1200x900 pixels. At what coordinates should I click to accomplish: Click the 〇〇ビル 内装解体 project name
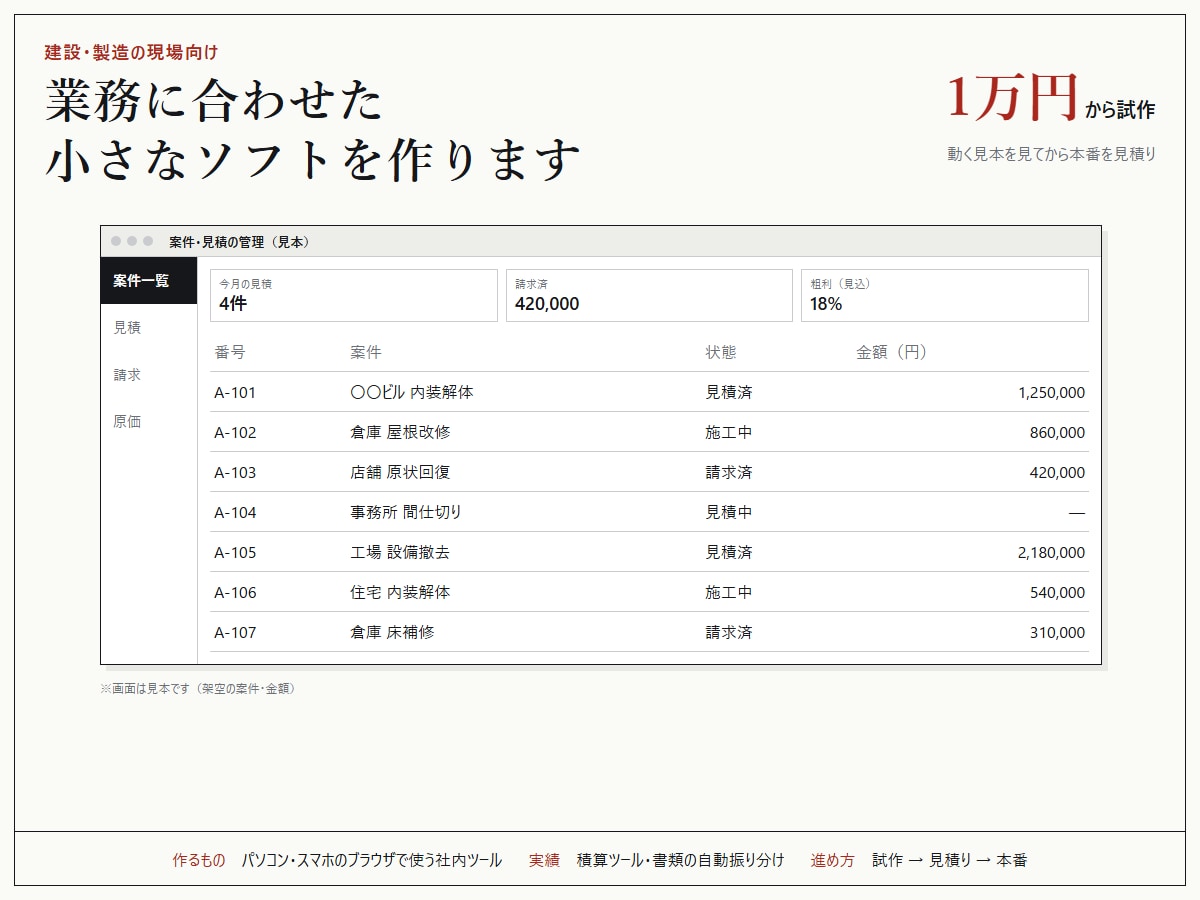(x=412, y=392)
